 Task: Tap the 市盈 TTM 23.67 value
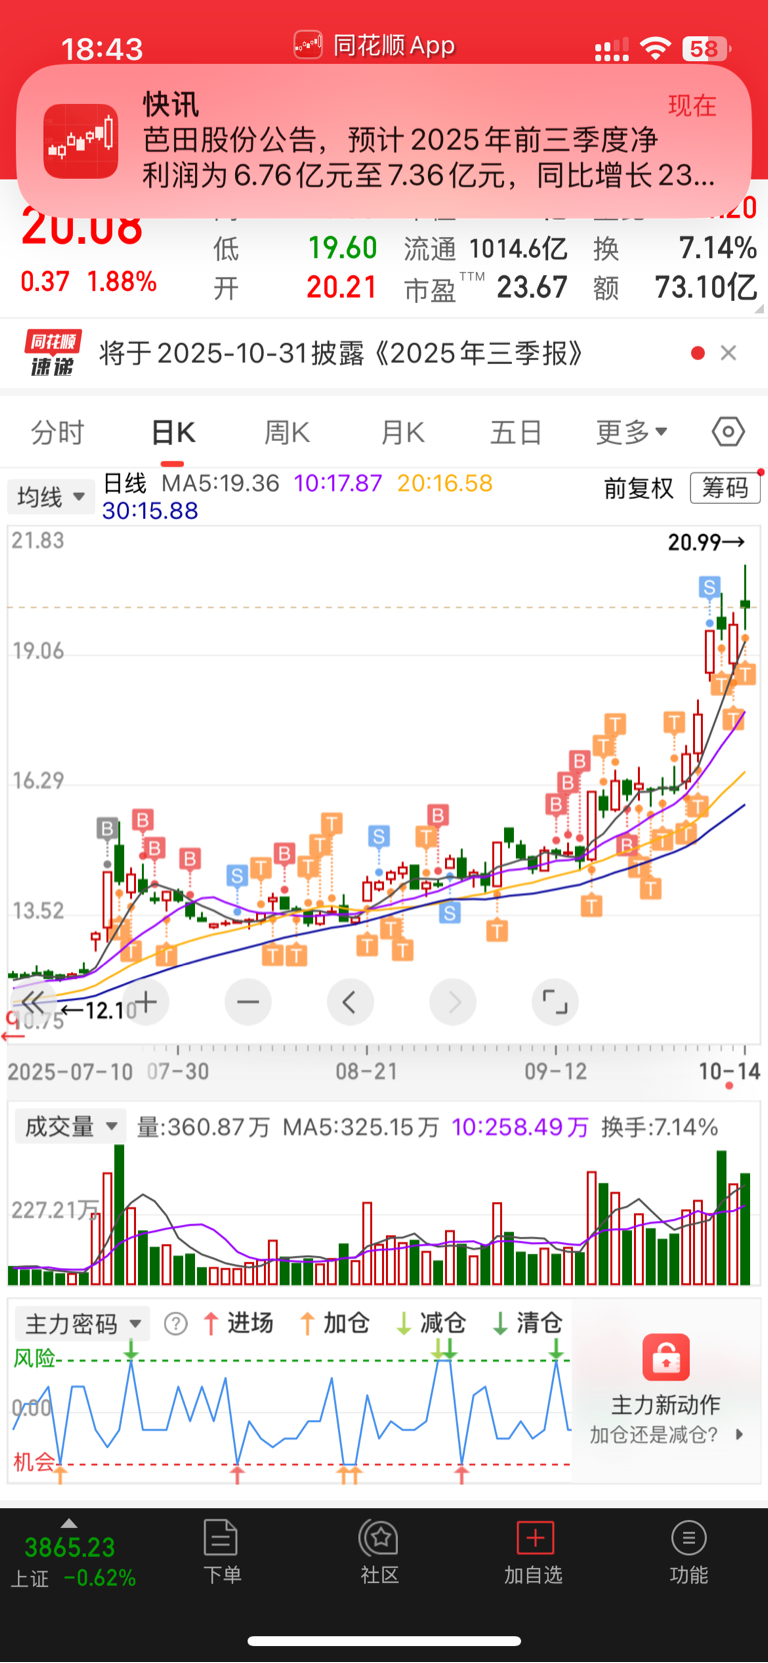[486, 288]
